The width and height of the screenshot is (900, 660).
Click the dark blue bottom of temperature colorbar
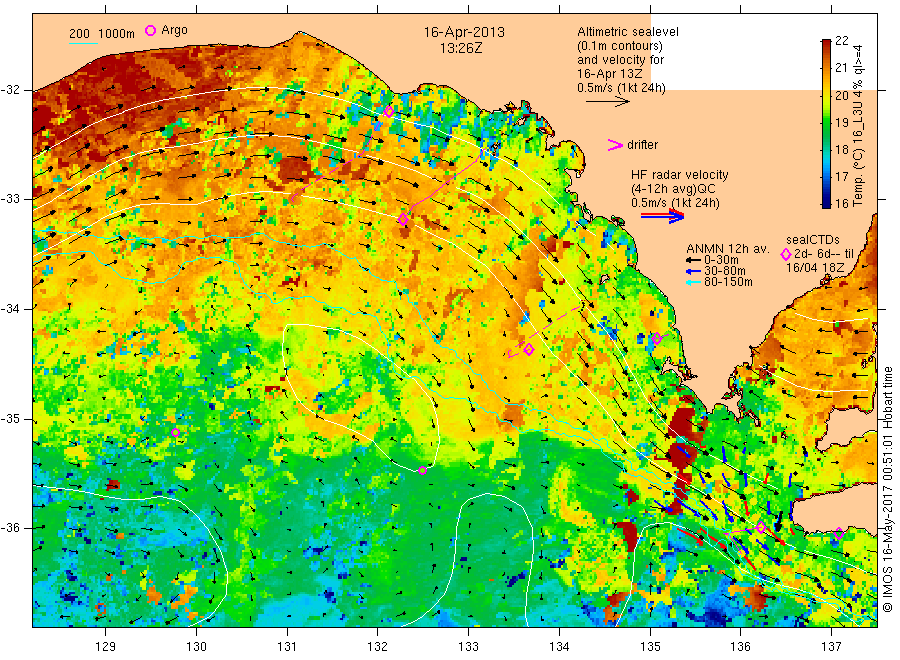point(826,202)
